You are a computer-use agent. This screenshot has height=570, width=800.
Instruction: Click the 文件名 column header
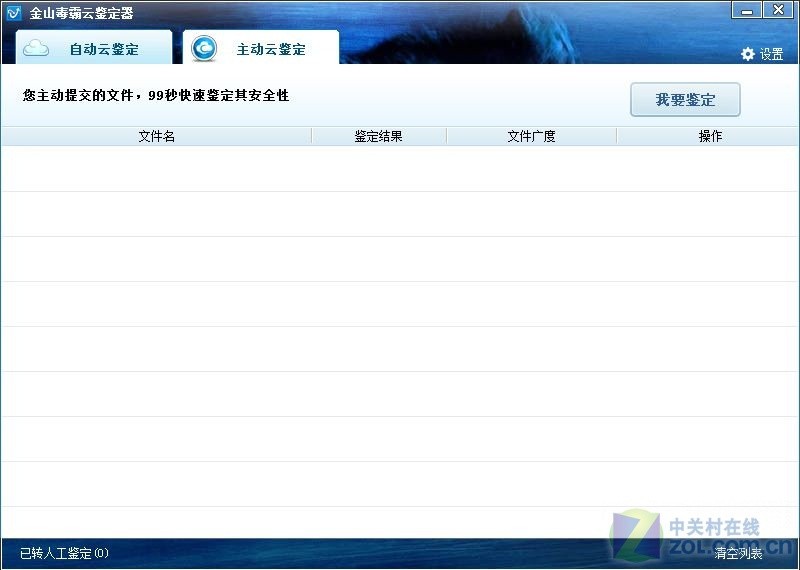pos(157,136)
